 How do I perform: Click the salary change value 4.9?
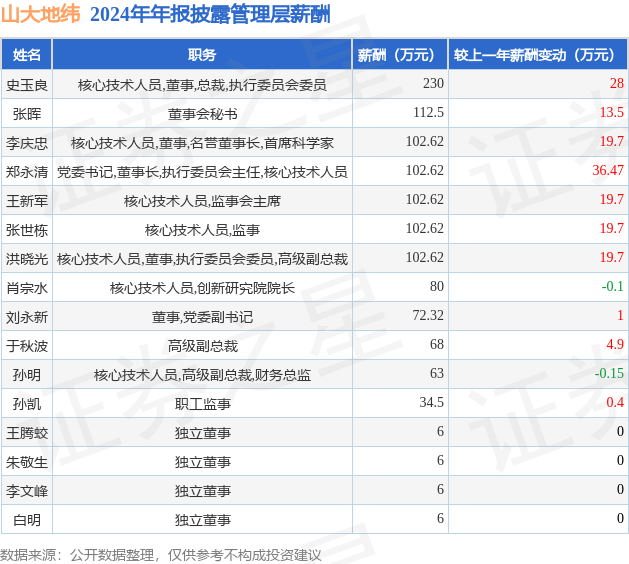[x=615, y=344]
